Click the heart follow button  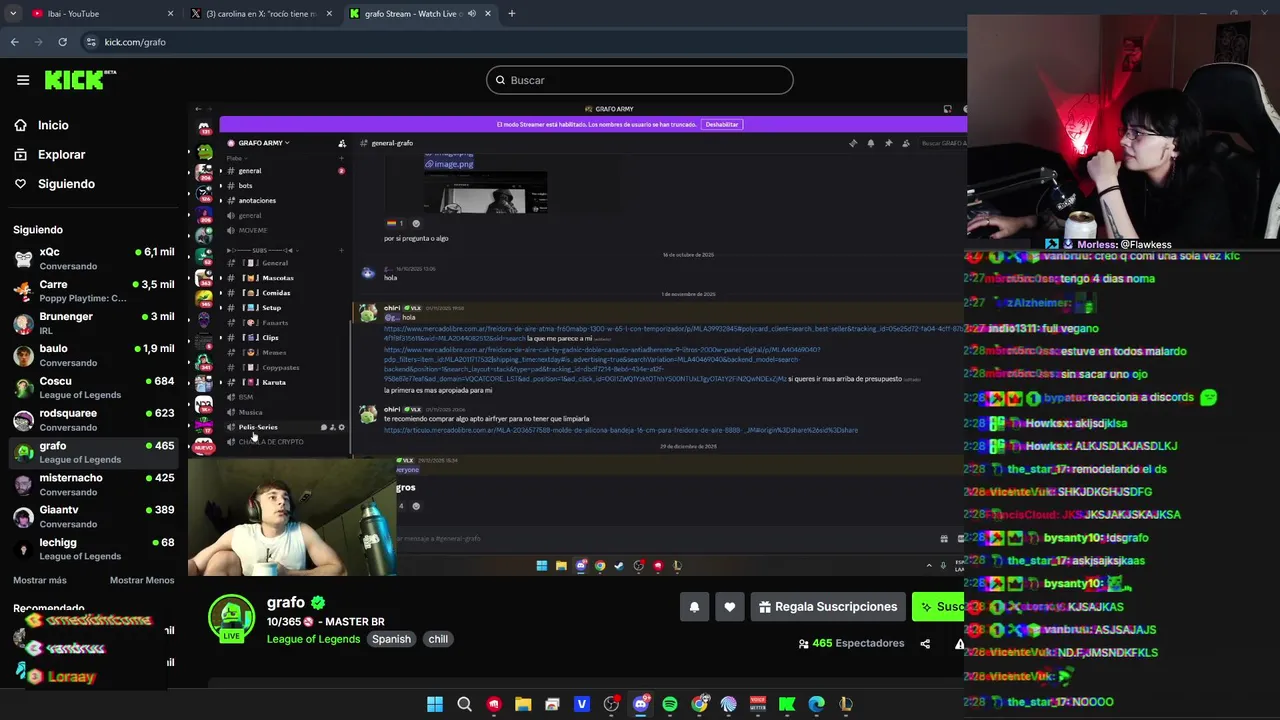click(x=730, y=607)
